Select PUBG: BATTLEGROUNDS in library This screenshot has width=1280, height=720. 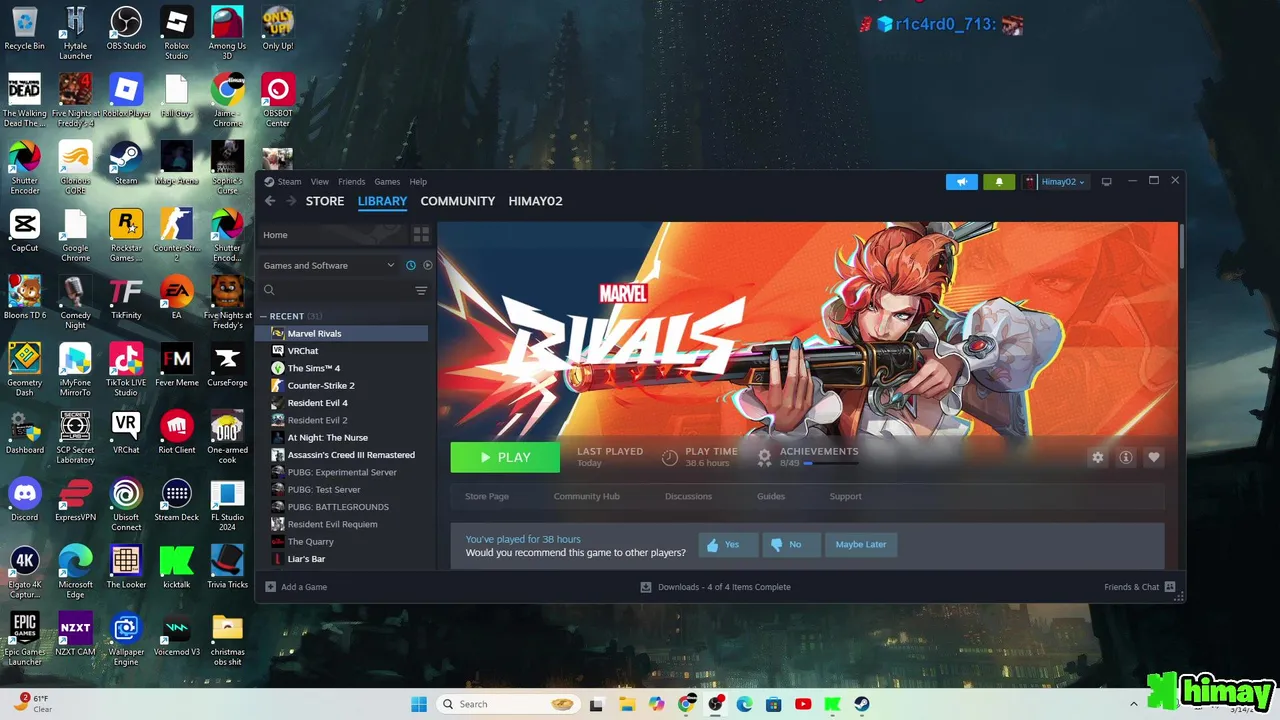coord(343,507)
